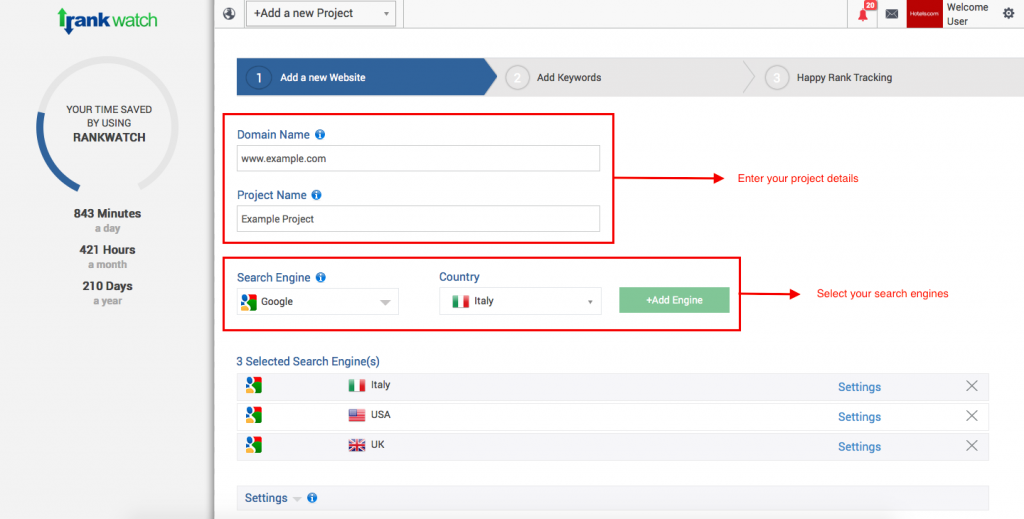The width and height of the screenshot is (1024, 519).
Task: Open the Search Engine Google dropdown
Action: 317,302
